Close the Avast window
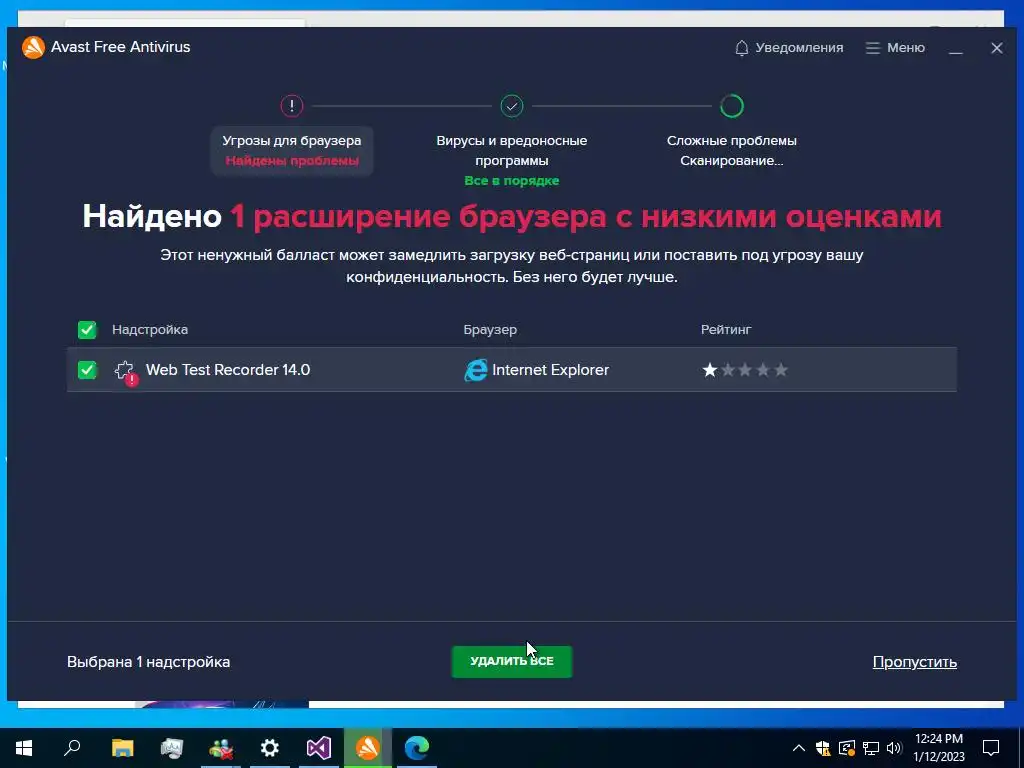This screenshot has height=768, width=1024. click(x=997, y=48)
